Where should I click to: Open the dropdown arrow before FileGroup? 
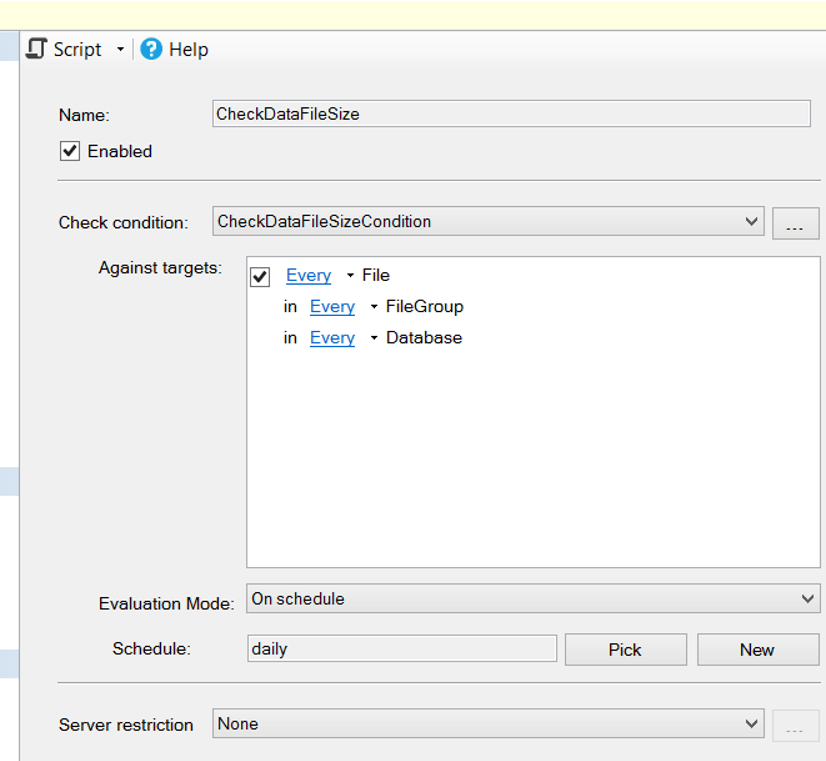coord(374,307)
